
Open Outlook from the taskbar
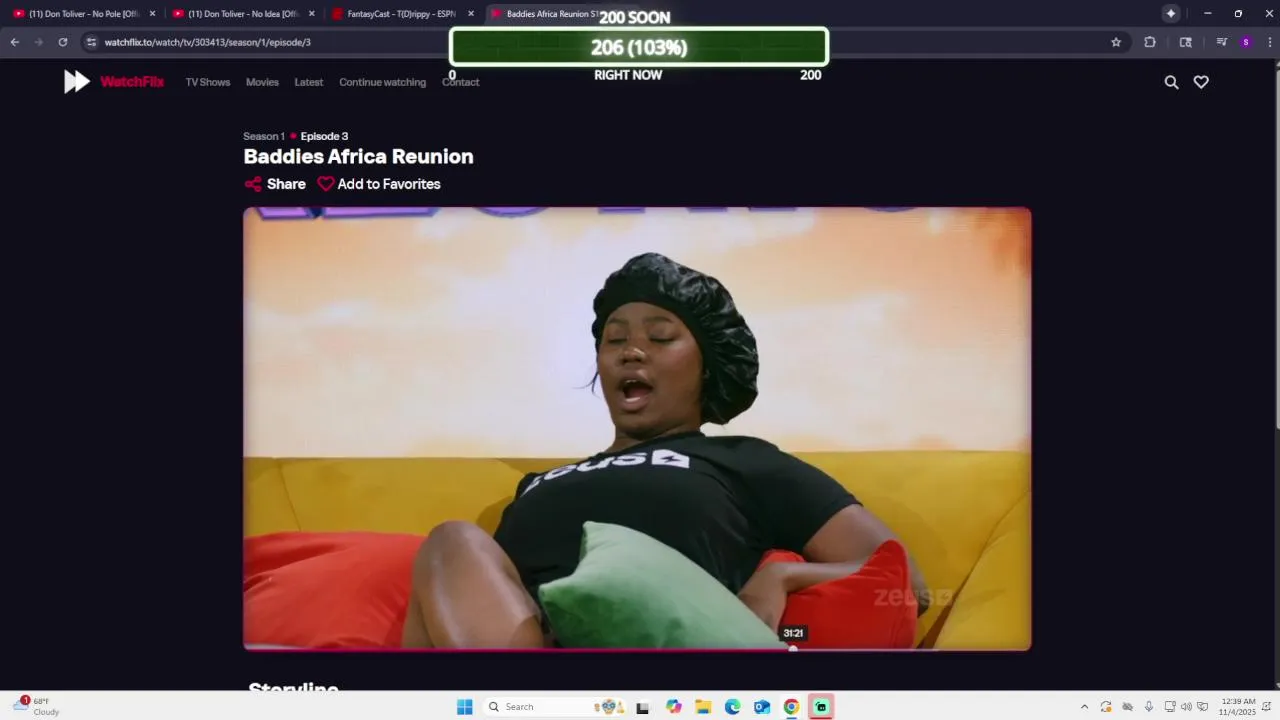[x=762, y=707]
